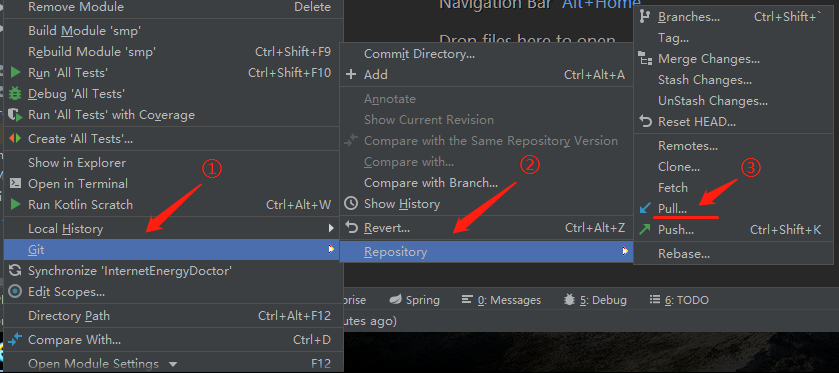Viewport: 839px width, 373px height.
Task: Click the Show History clock icon
Action: (350, 203)
